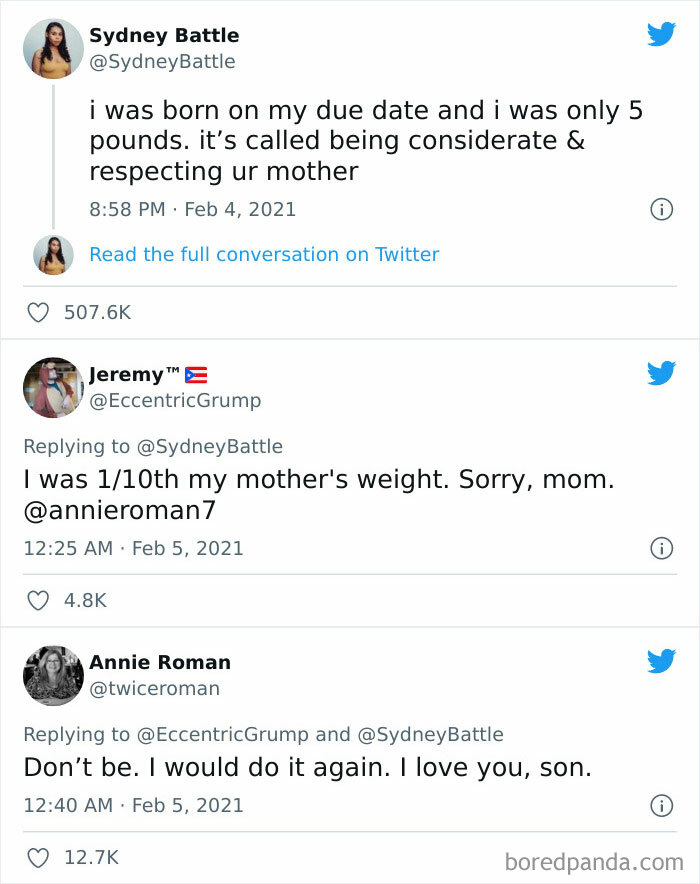
Task: Click Read the full conversation on Twitter
Action: (x=264, y=254)
